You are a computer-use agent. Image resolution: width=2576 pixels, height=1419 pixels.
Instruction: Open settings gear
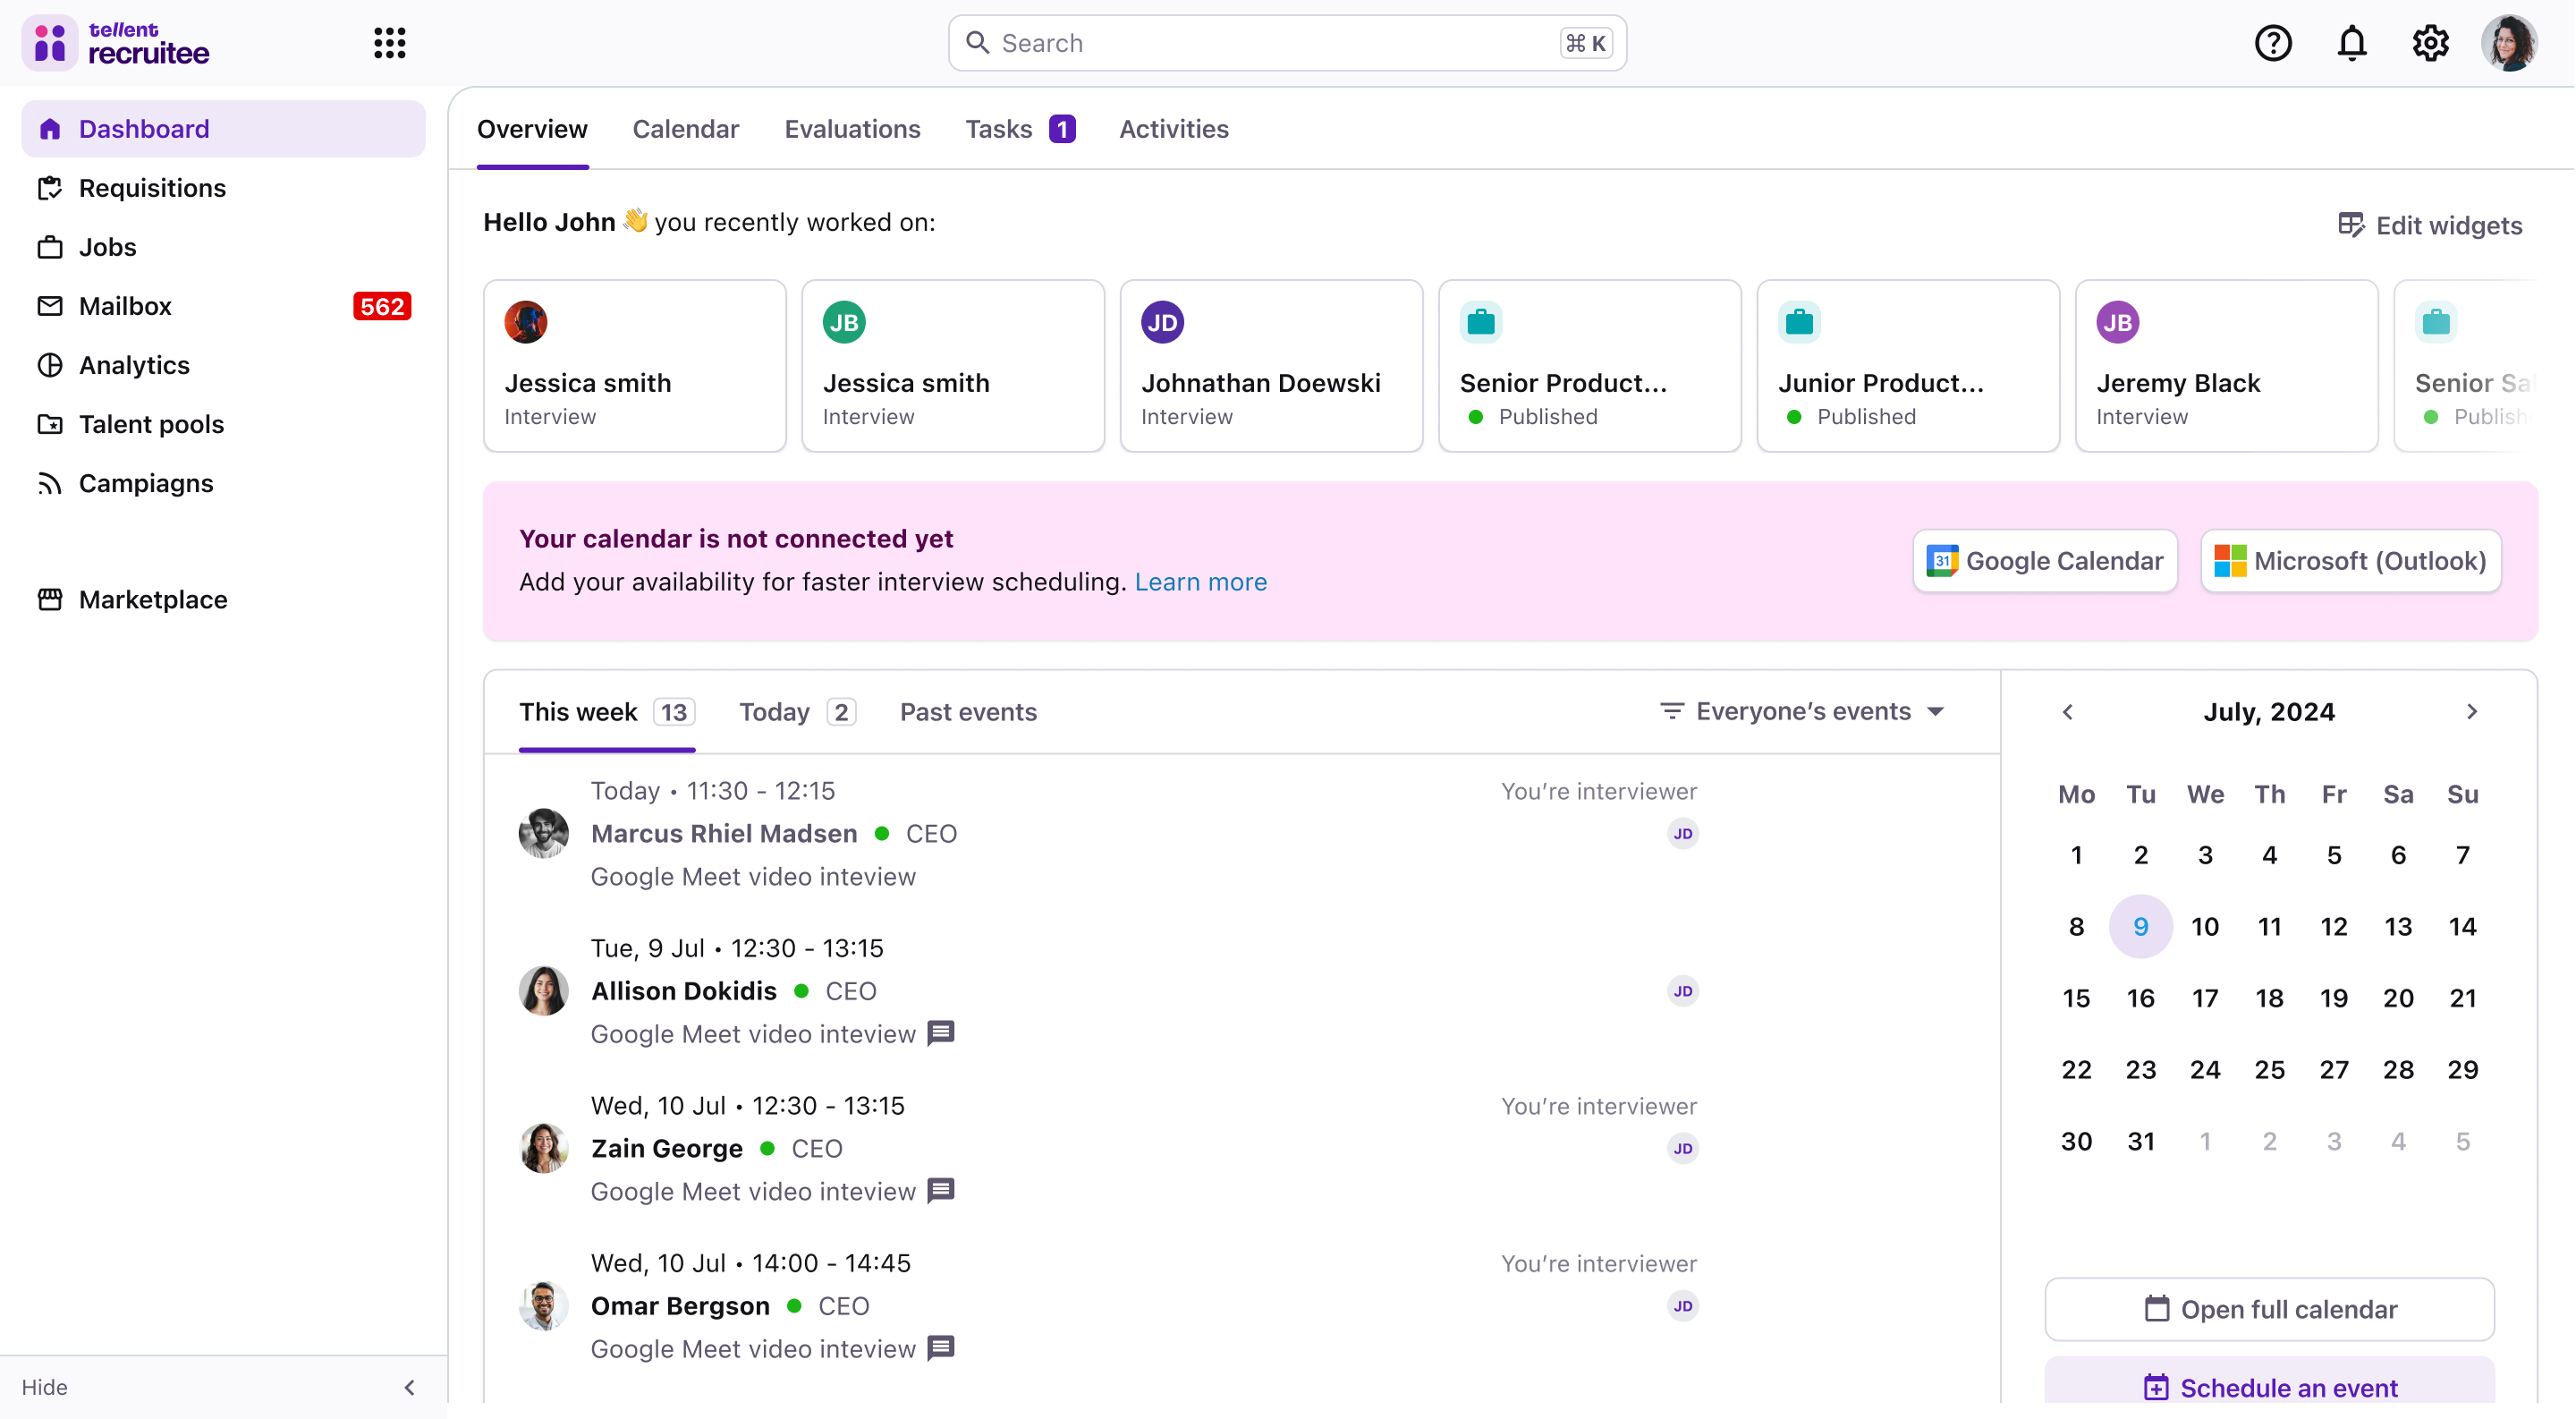(x=2429, y=43)
